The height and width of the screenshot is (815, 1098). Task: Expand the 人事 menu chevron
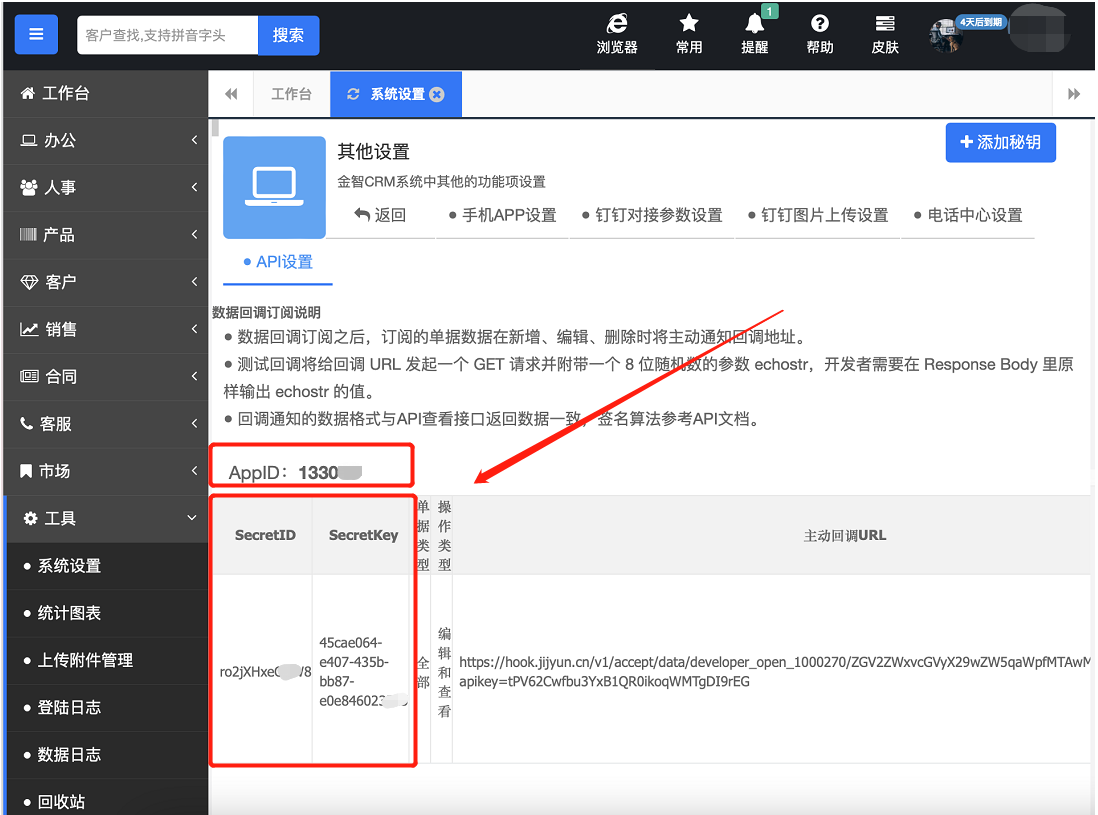tap(194, 187)
